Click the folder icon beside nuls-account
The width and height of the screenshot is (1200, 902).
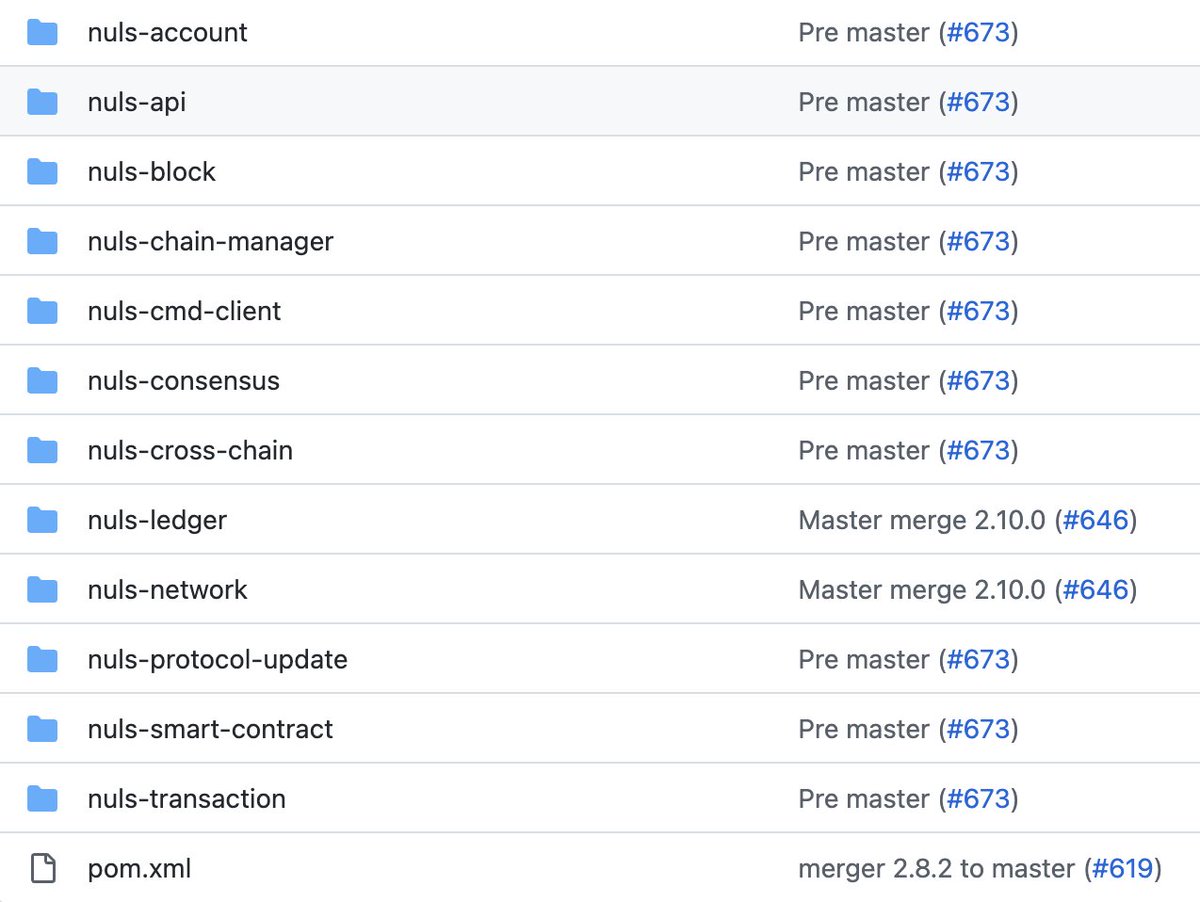[x=42, y=32]
